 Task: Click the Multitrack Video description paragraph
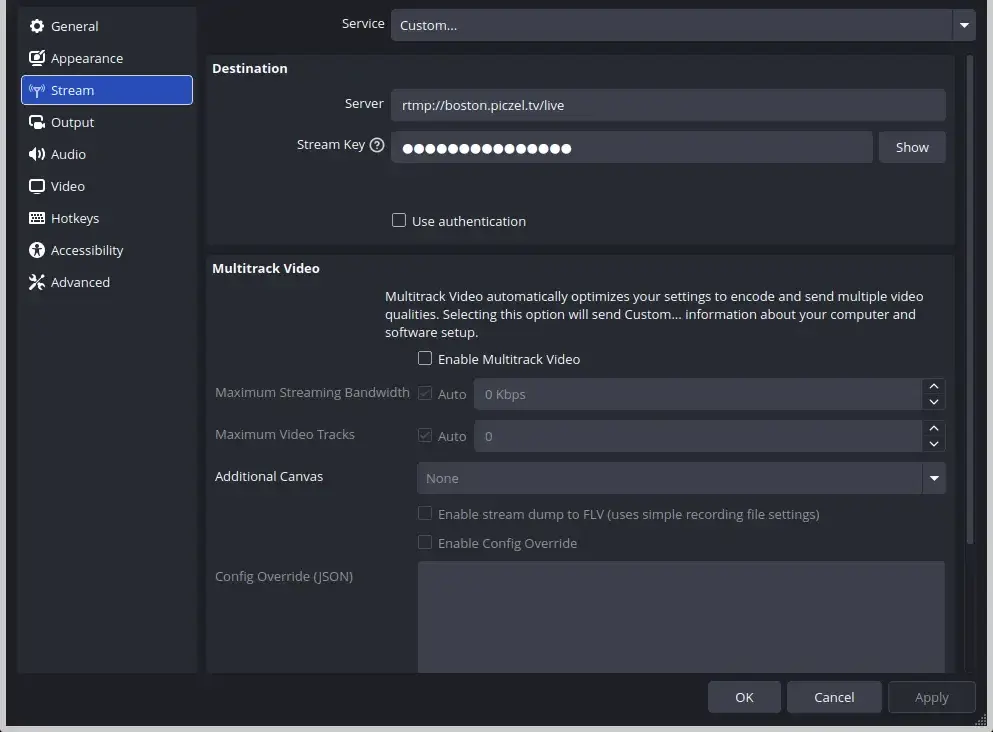coord(654,314)
